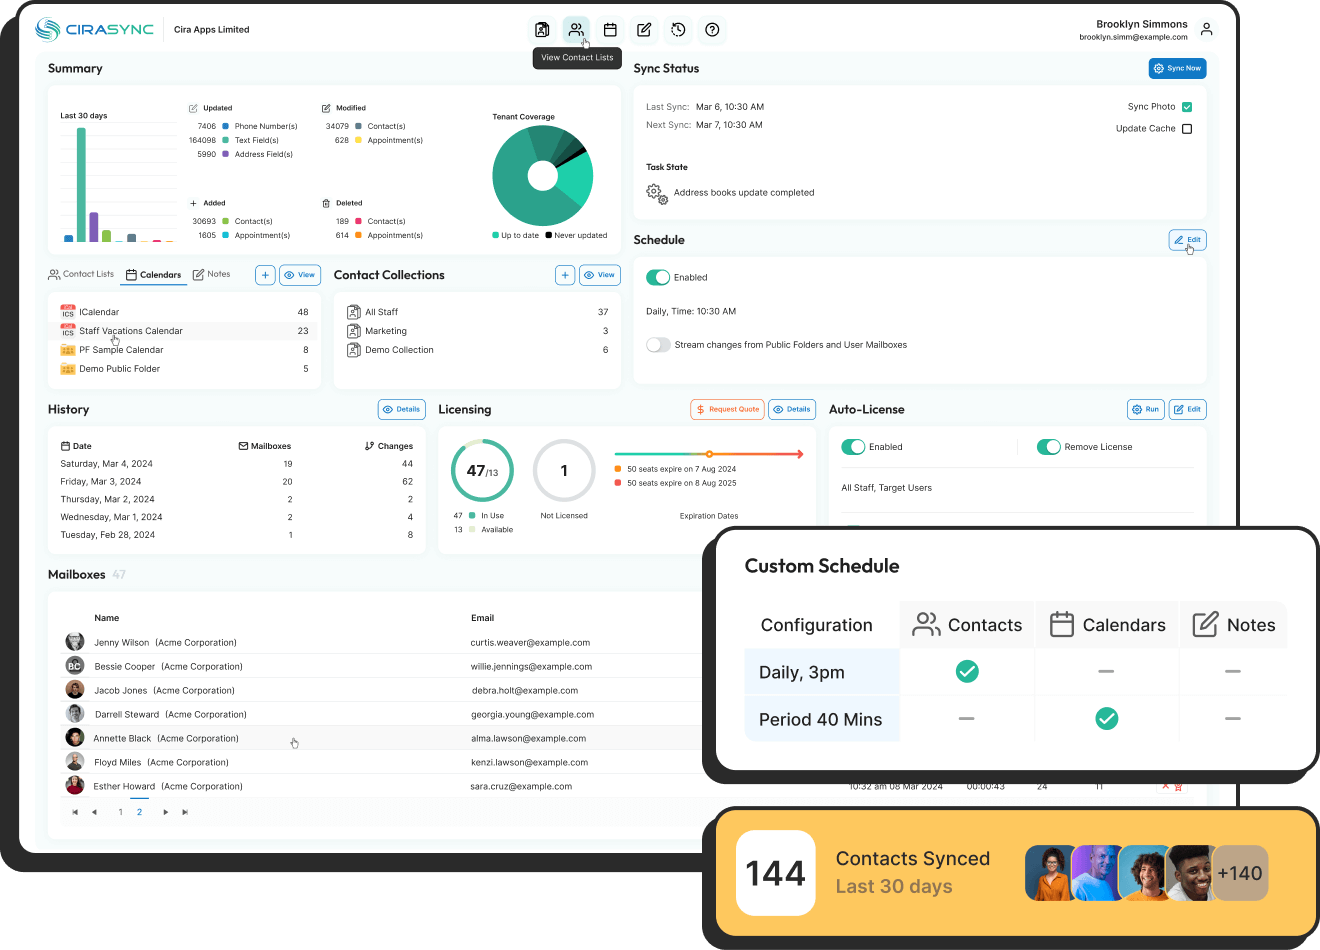Open the View Contact Lists icon
Image resolution: width=1320 pixels, height=950 pixels.
(576, 30)
